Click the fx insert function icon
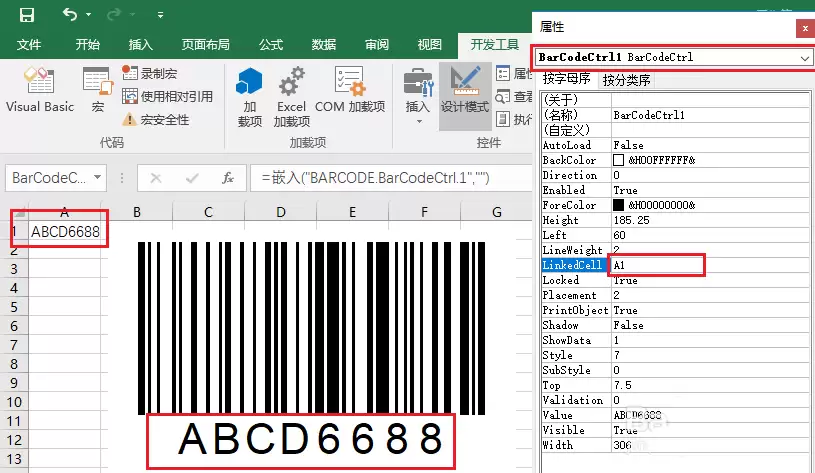815x473 pixels. coord(228,178)
